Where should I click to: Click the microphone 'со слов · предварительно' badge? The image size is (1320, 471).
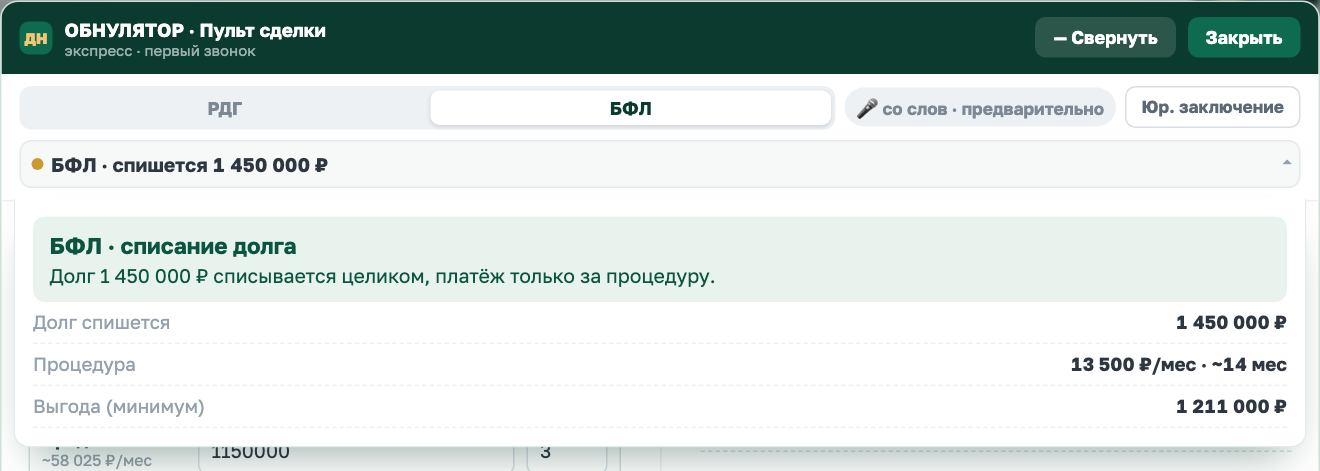980,108
